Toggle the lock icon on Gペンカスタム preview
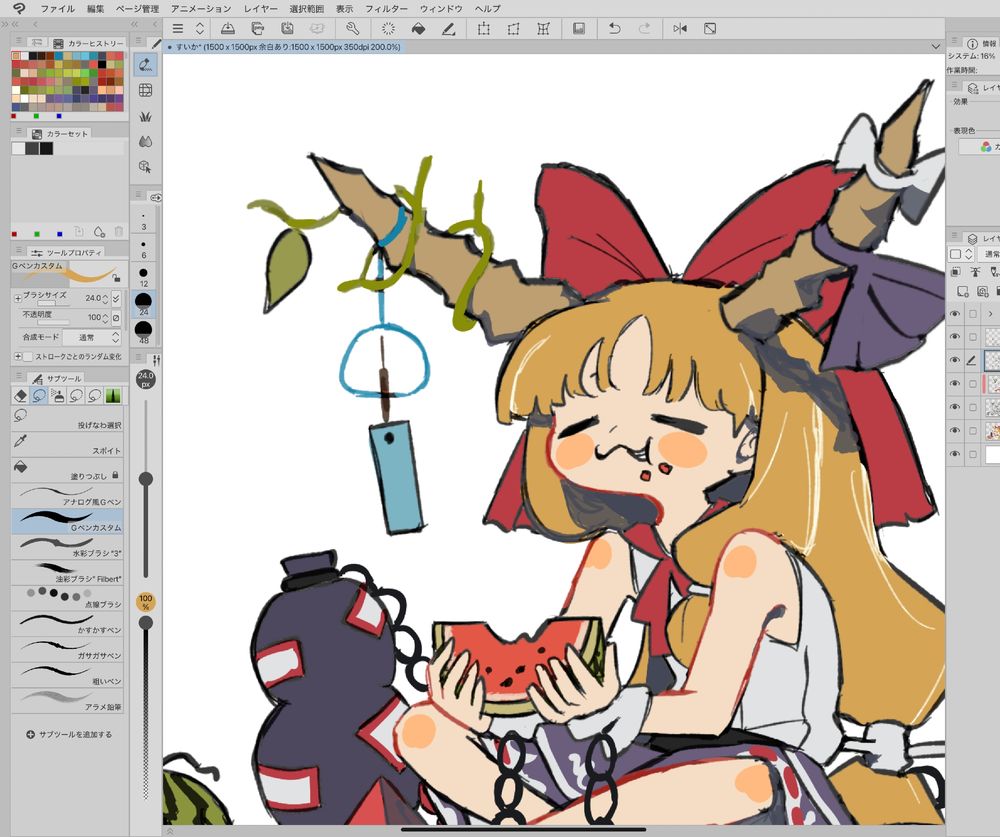The width and height of the screenshot is (1000, 837). tap(115, 278)
